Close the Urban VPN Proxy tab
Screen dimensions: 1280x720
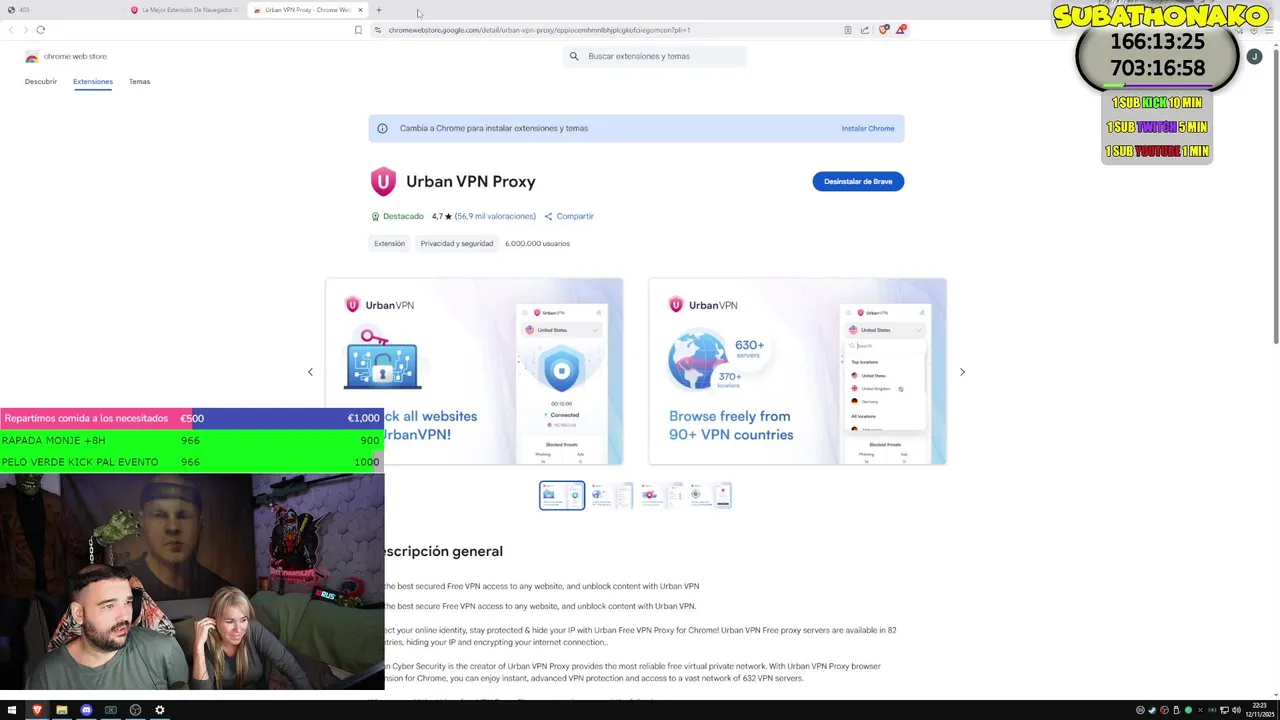click(360, 10)
